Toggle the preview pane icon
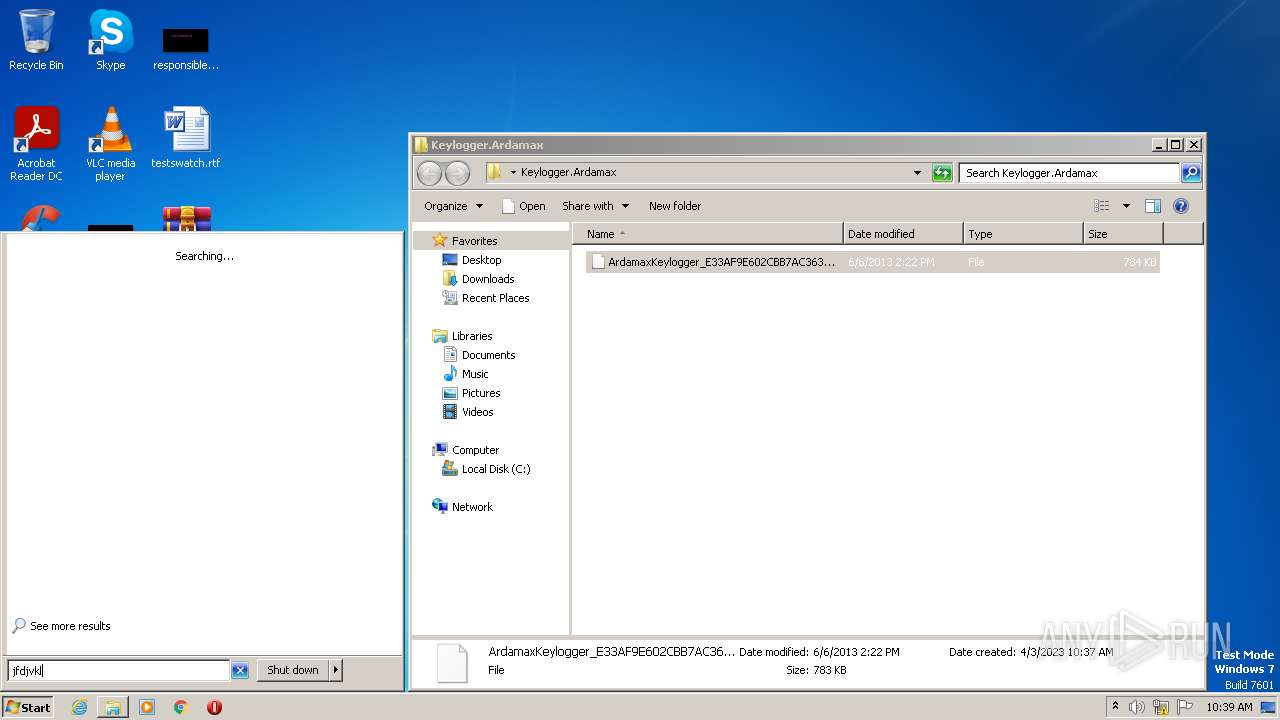Viewport: 1280px width, 720px height. click(1152, 206)
